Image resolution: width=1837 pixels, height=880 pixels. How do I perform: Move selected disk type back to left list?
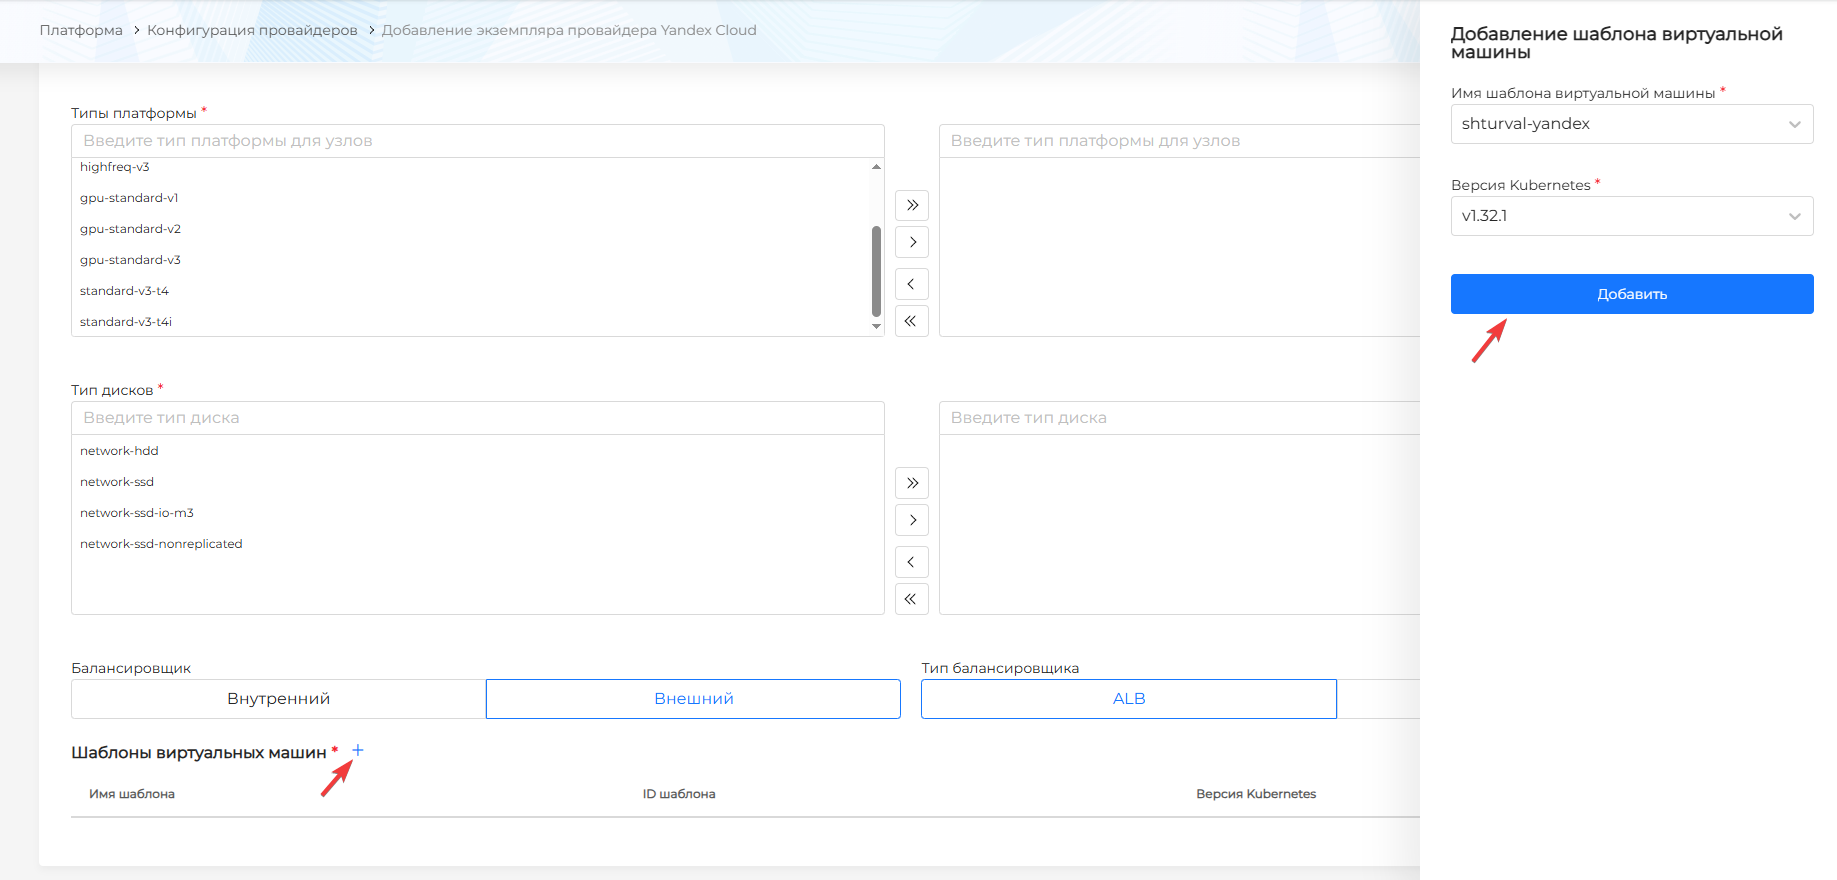(912, 562)
